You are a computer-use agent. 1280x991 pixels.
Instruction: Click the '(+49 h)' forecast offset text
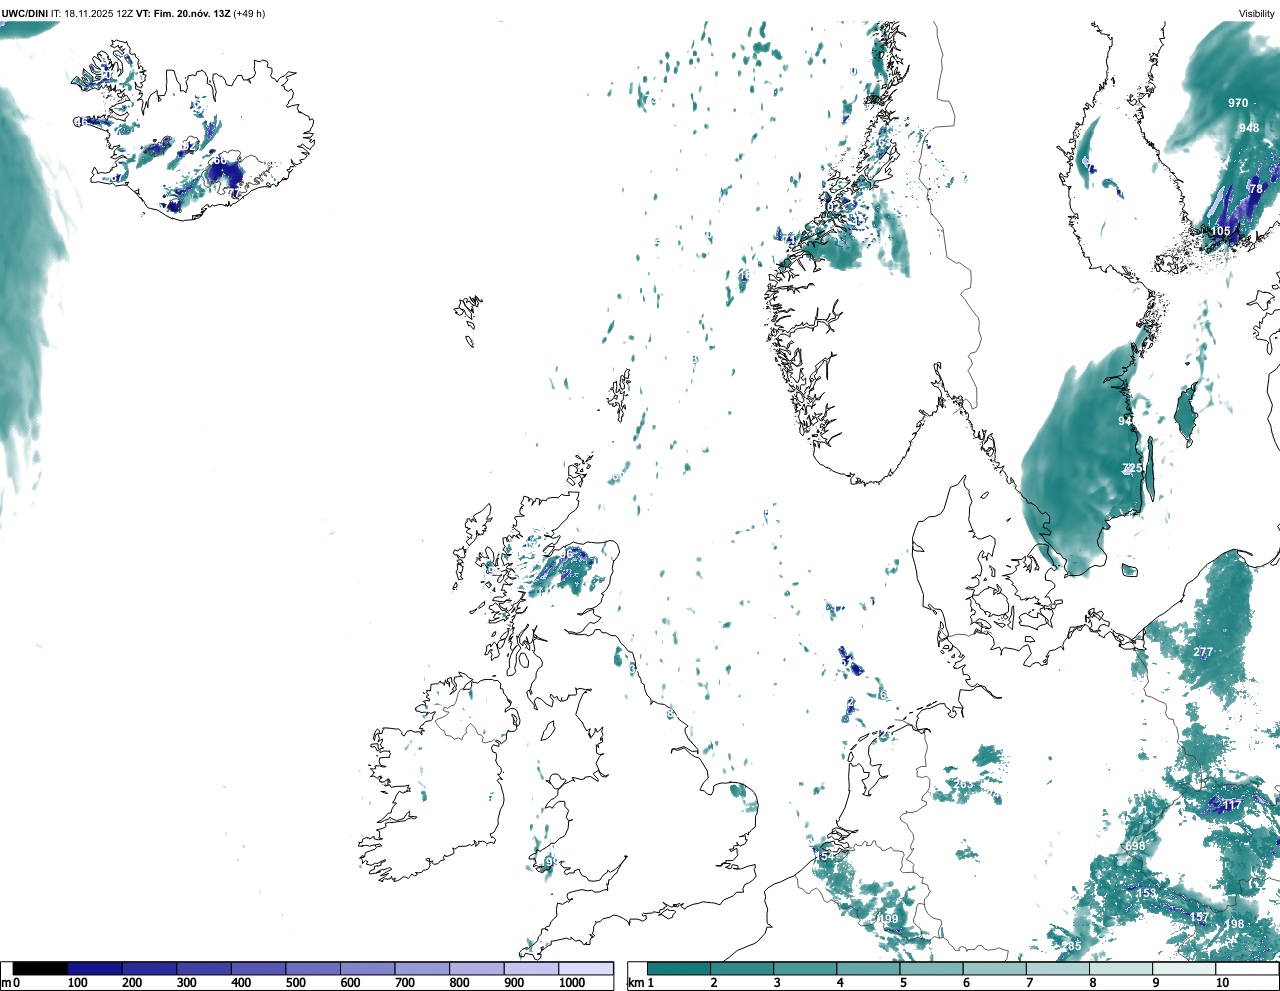(249, 13)
